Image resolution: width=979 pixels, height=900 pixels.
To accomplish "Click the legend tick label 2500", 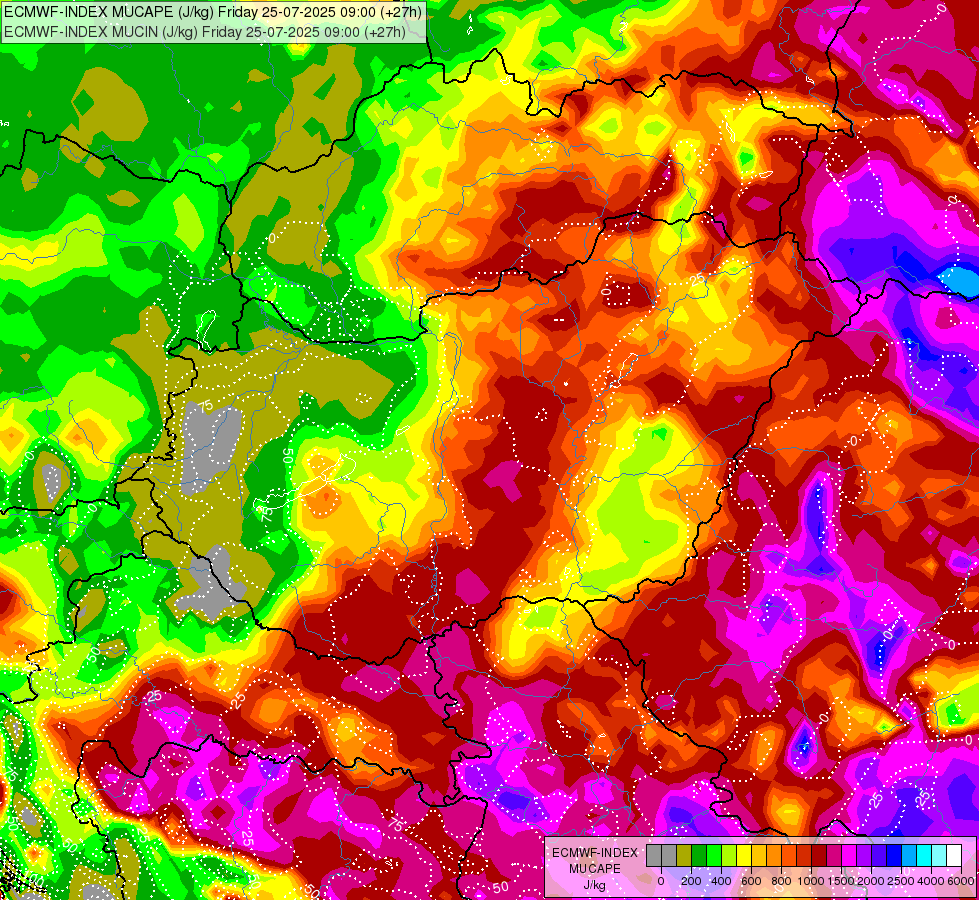I will (900, 881).
